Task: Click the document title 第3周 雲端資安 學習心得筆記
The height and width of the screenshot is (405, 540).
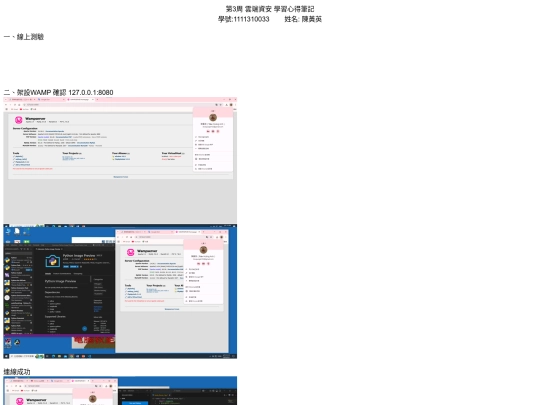Action: click(x=270, y=9)
